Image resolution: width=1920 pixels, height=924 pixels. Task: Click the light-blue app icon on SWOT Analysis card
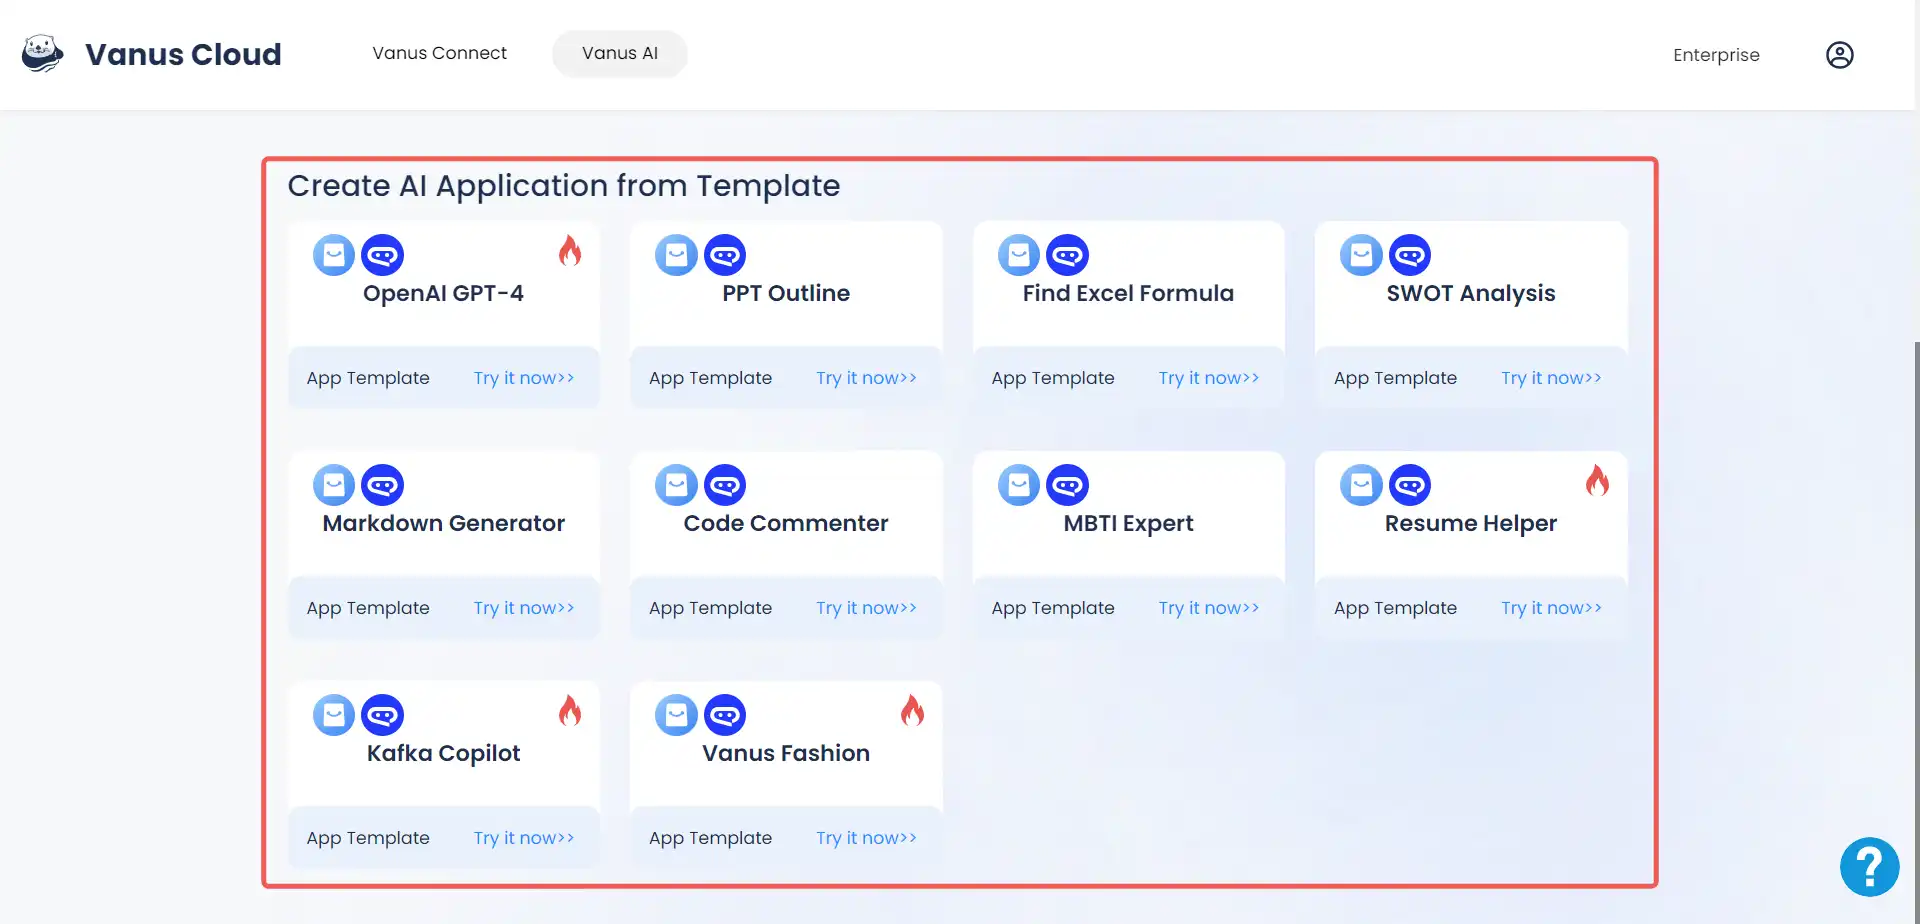point(1361,255)
